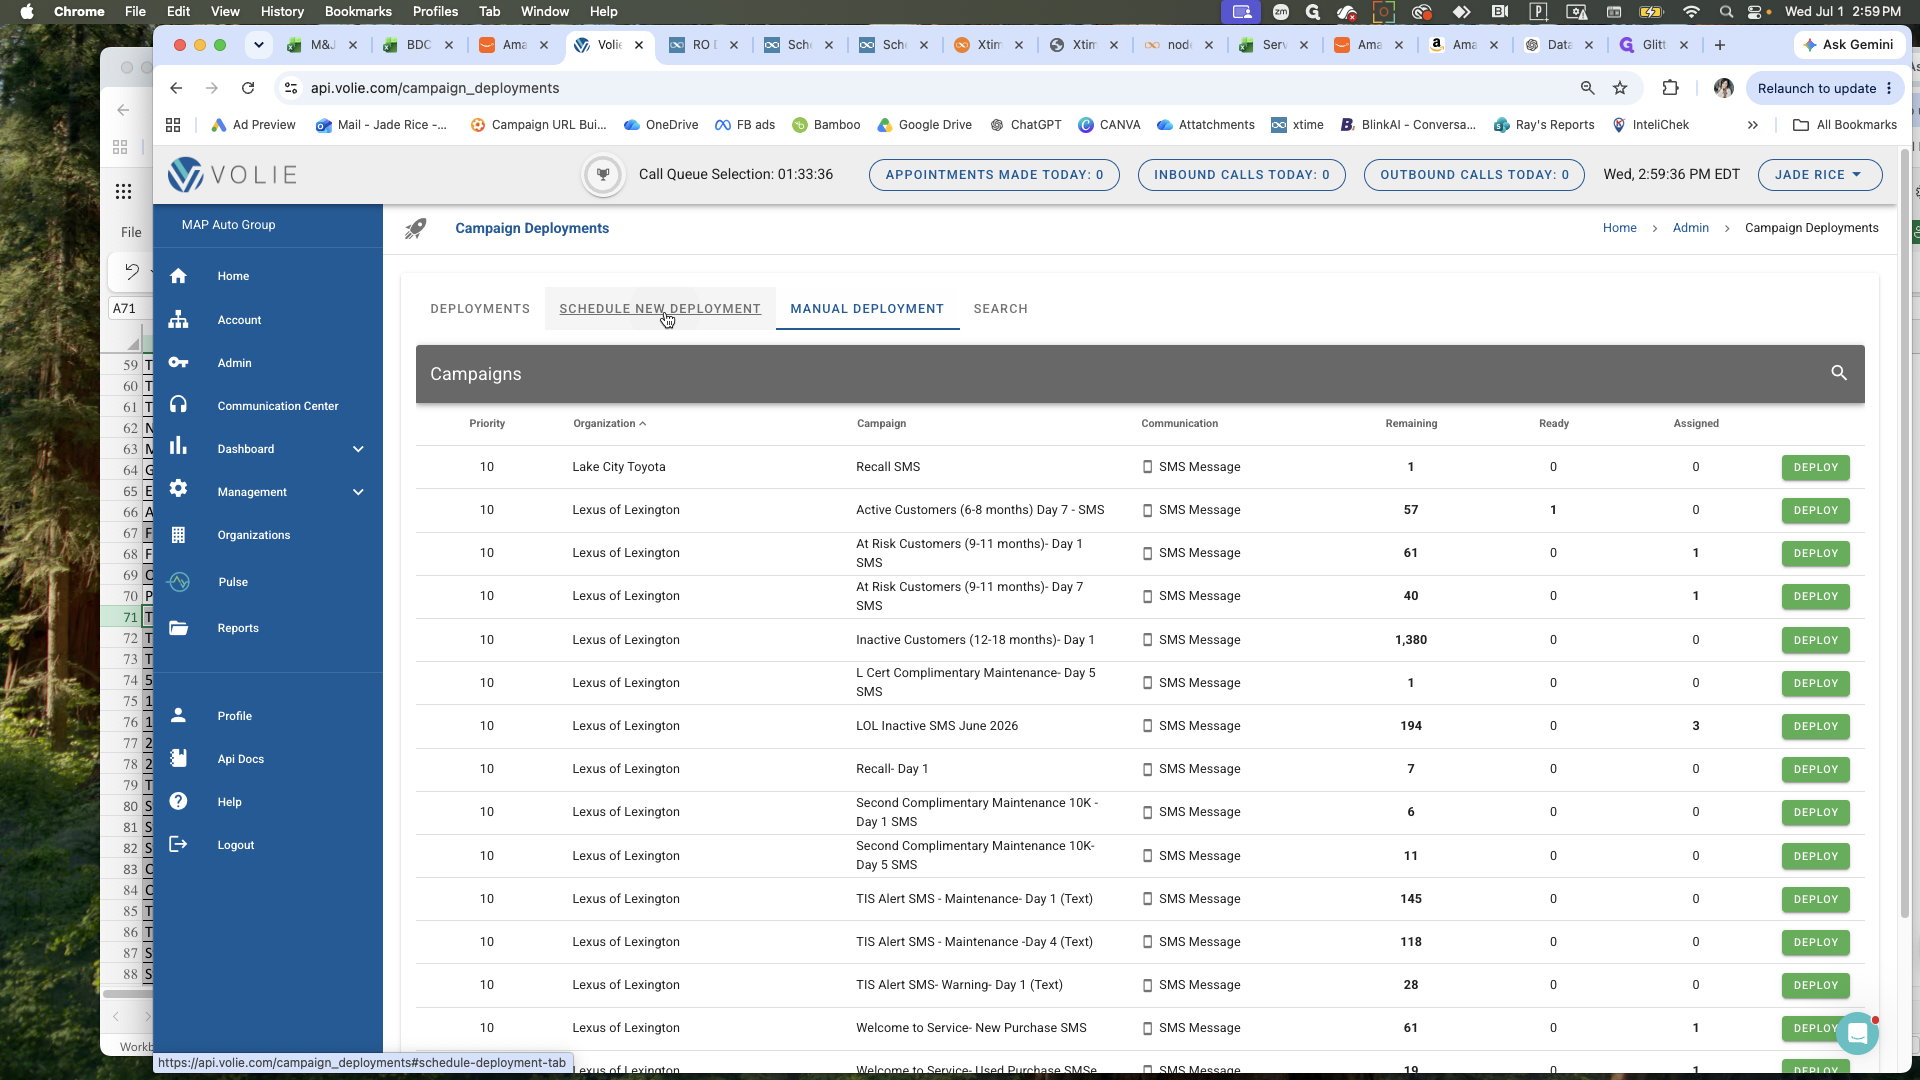Open Spotlight search in macOS menu bar
1920x1080 pixels.
click(1726, 12)
